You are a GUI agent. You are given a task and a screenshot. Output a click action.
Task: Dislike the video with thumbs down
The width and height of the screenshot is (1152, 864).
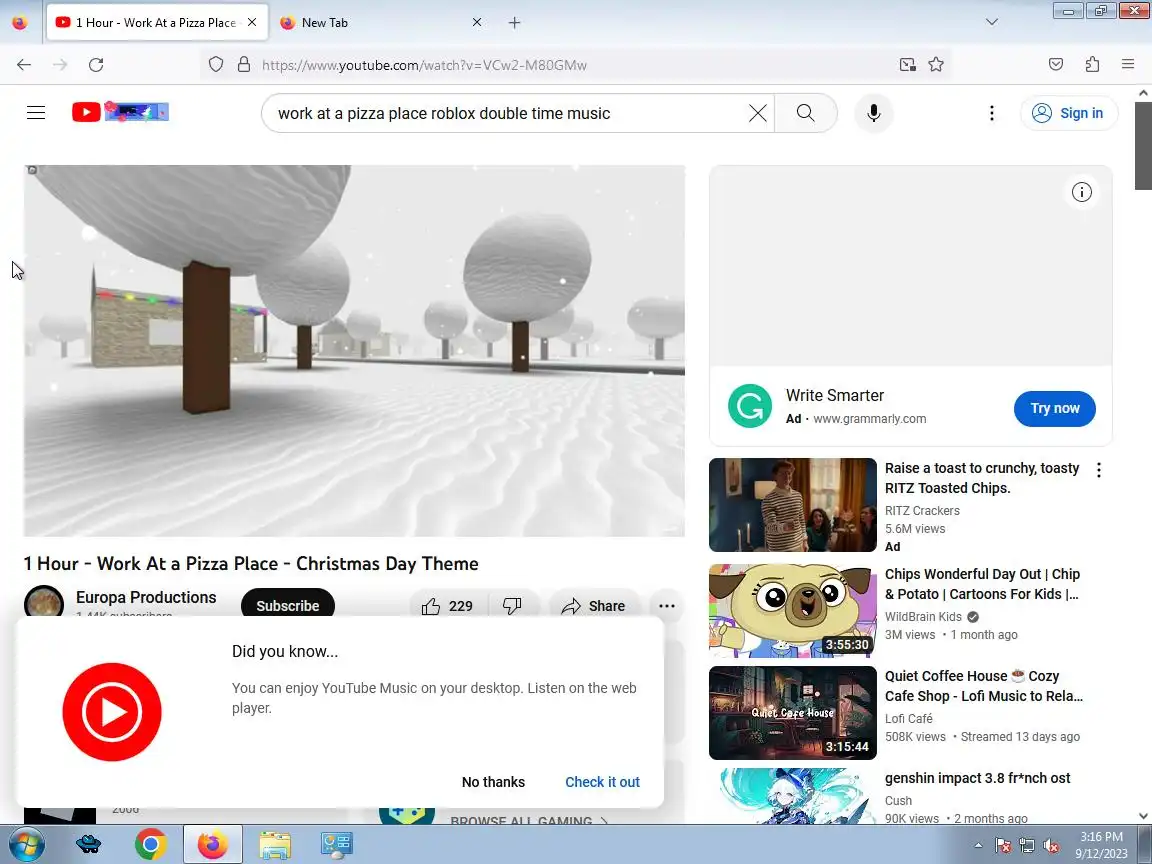point(513,606)
